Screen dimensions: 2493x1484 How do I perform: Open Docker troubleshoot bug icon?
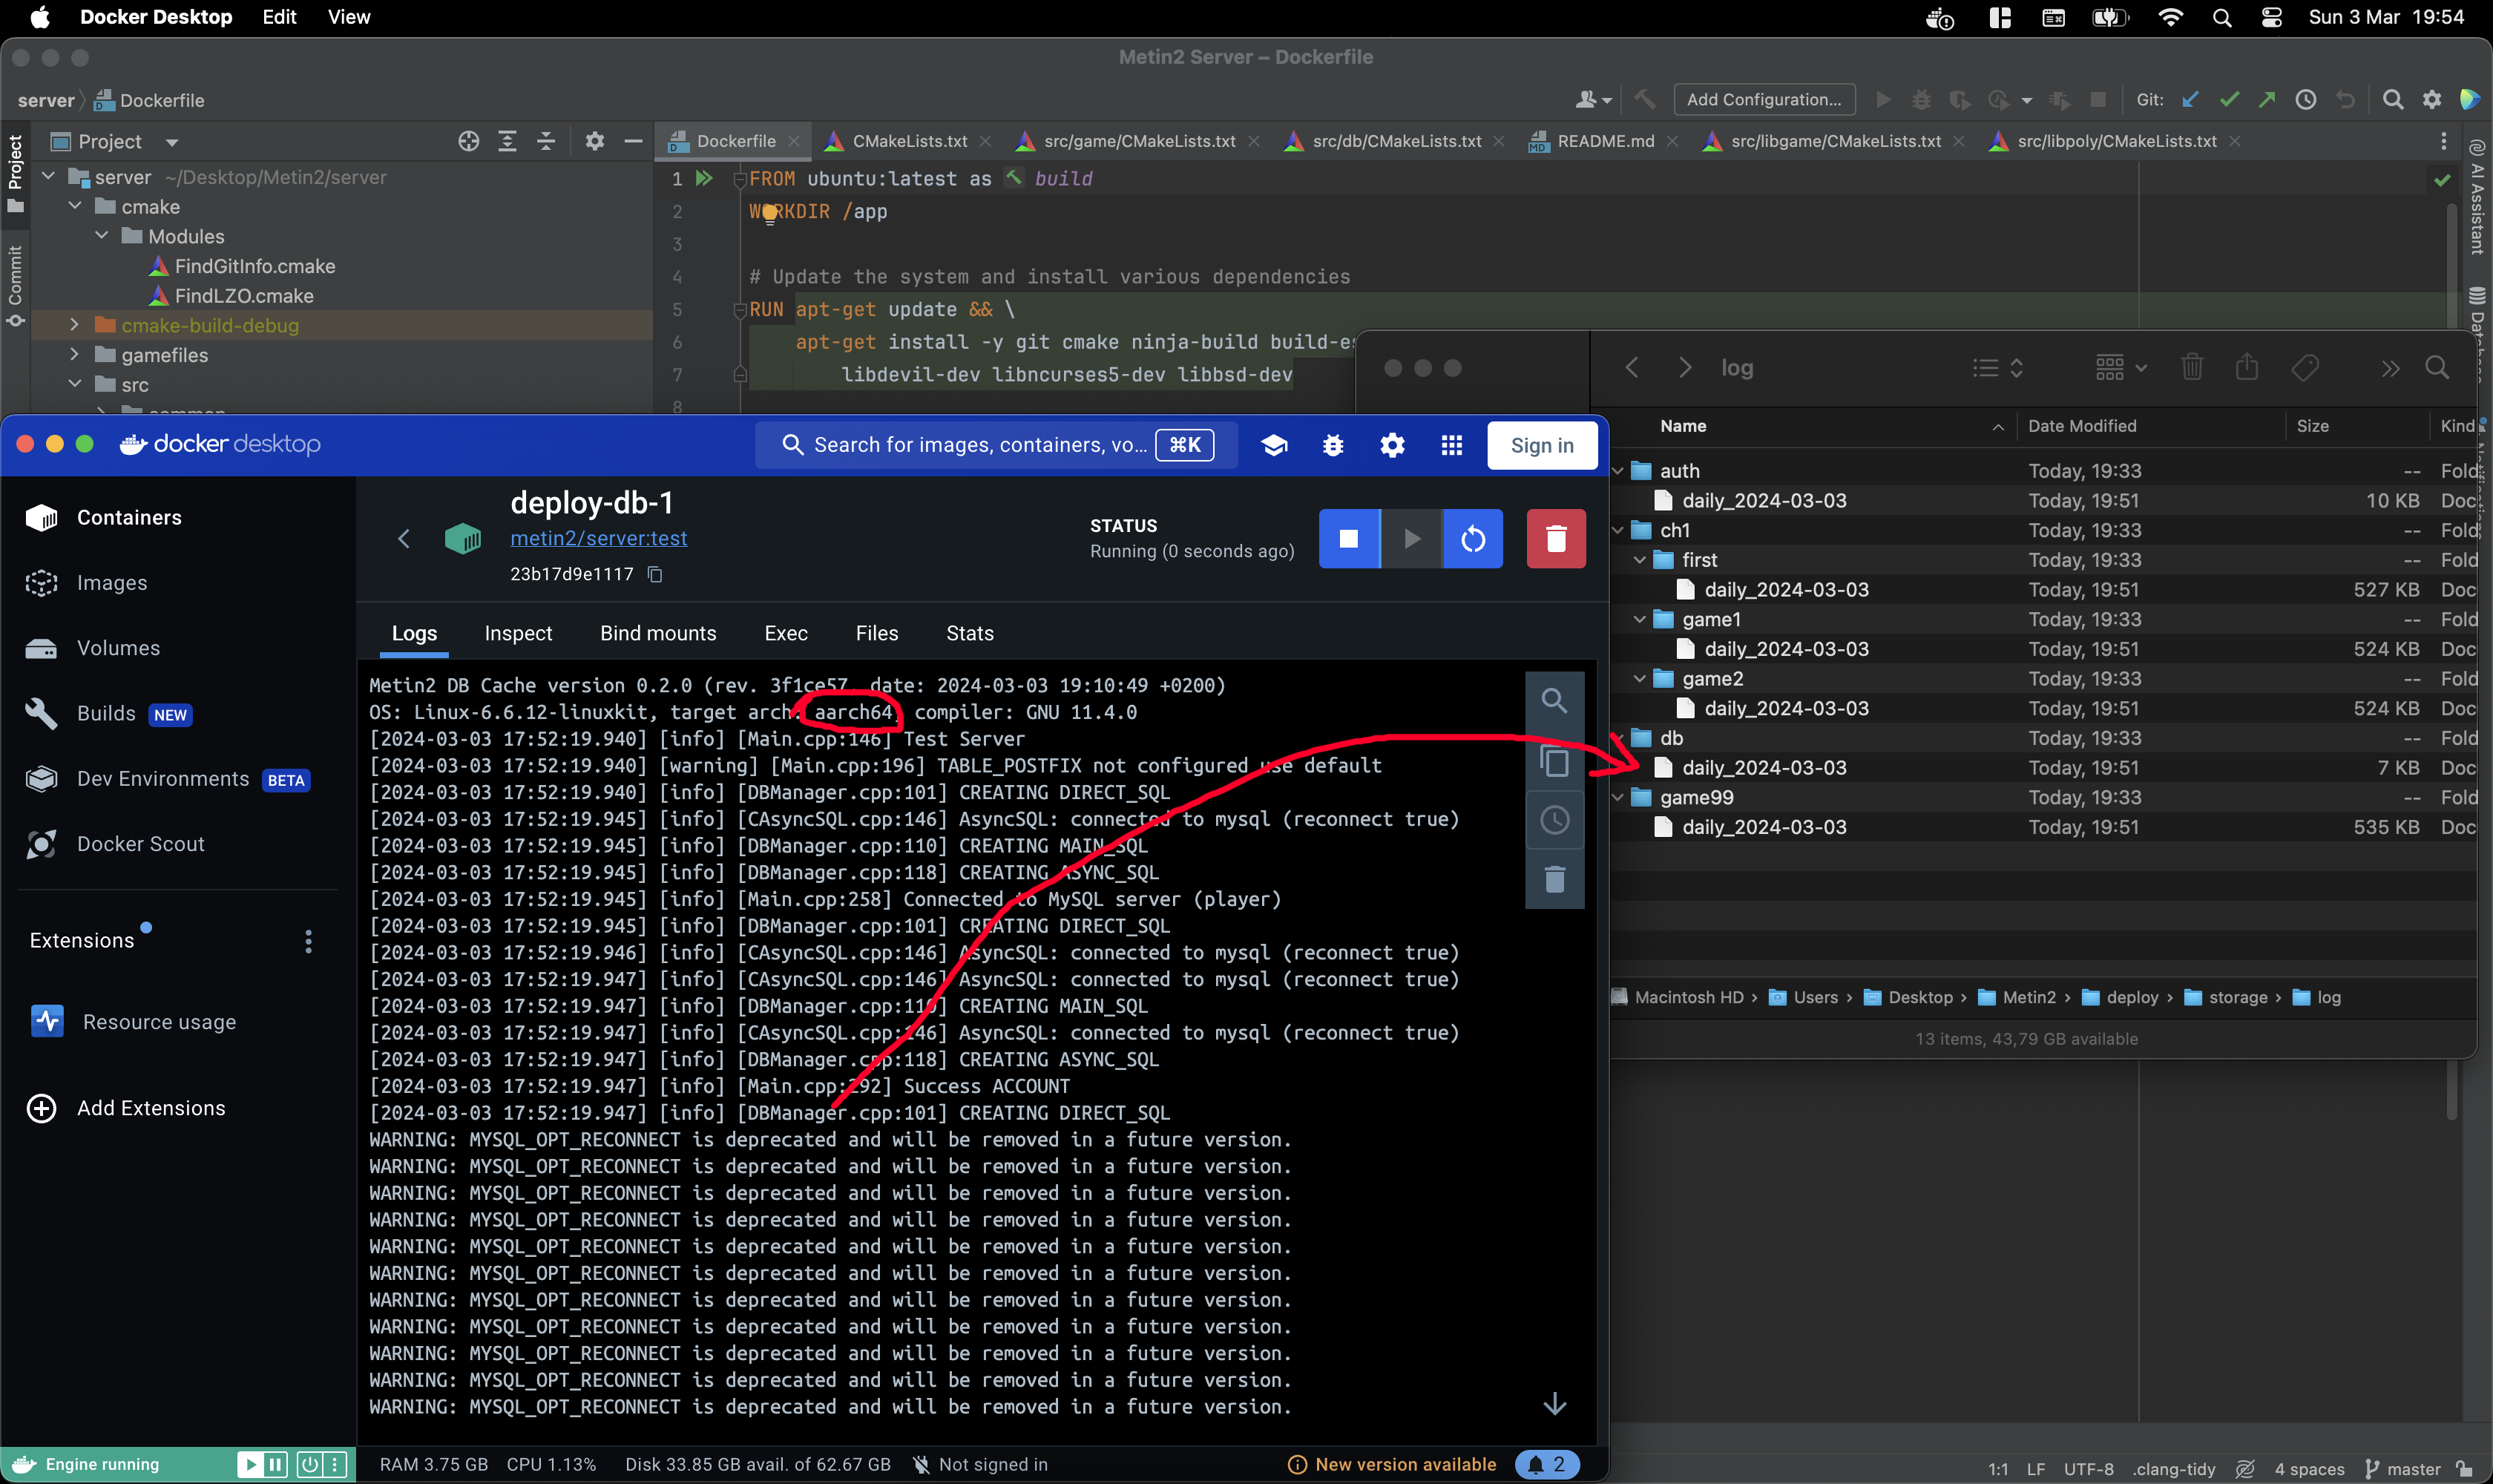tap(1333, 445)
